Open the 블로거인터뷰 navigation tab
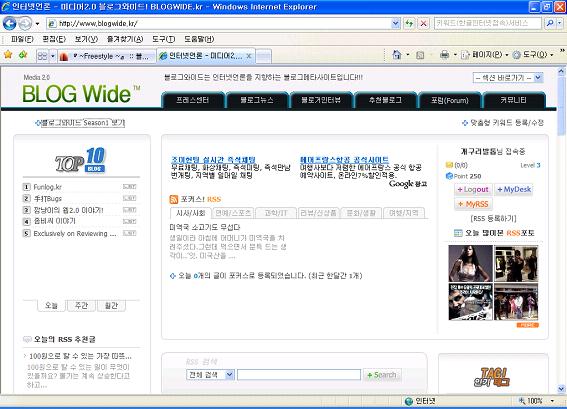567x409 pixels. (x=321, y=100)
